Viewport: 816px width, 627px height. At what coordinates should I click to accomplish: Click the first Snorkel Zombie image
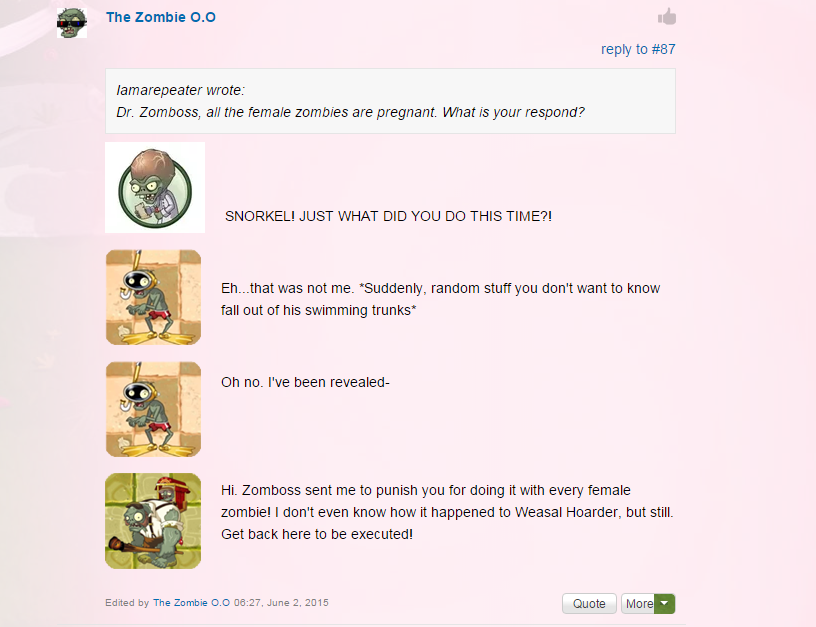(x=154, y=297)
